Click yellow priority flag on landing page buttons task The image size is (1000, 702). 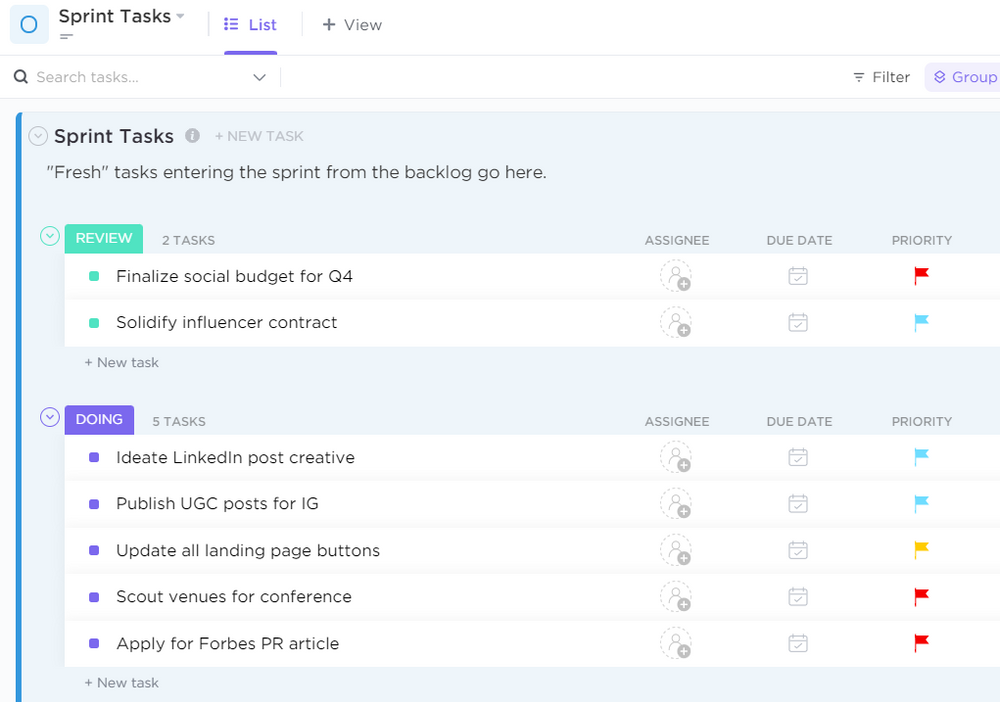coord(921,550)
